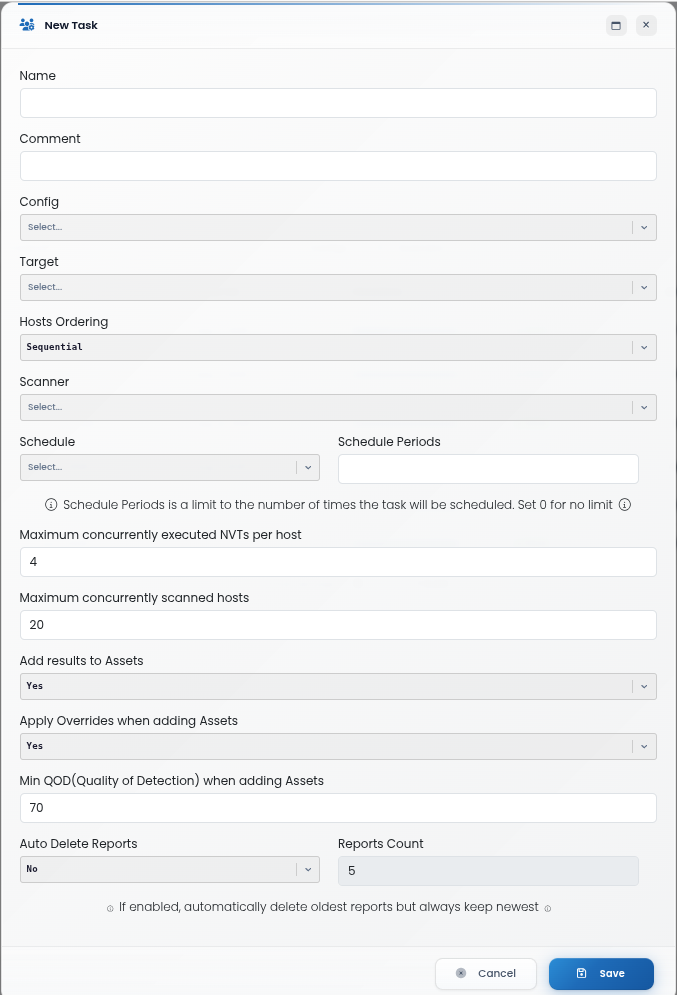Click info icon right of Schedule Periods hint

pyautogui.click(x=625, y=504)
